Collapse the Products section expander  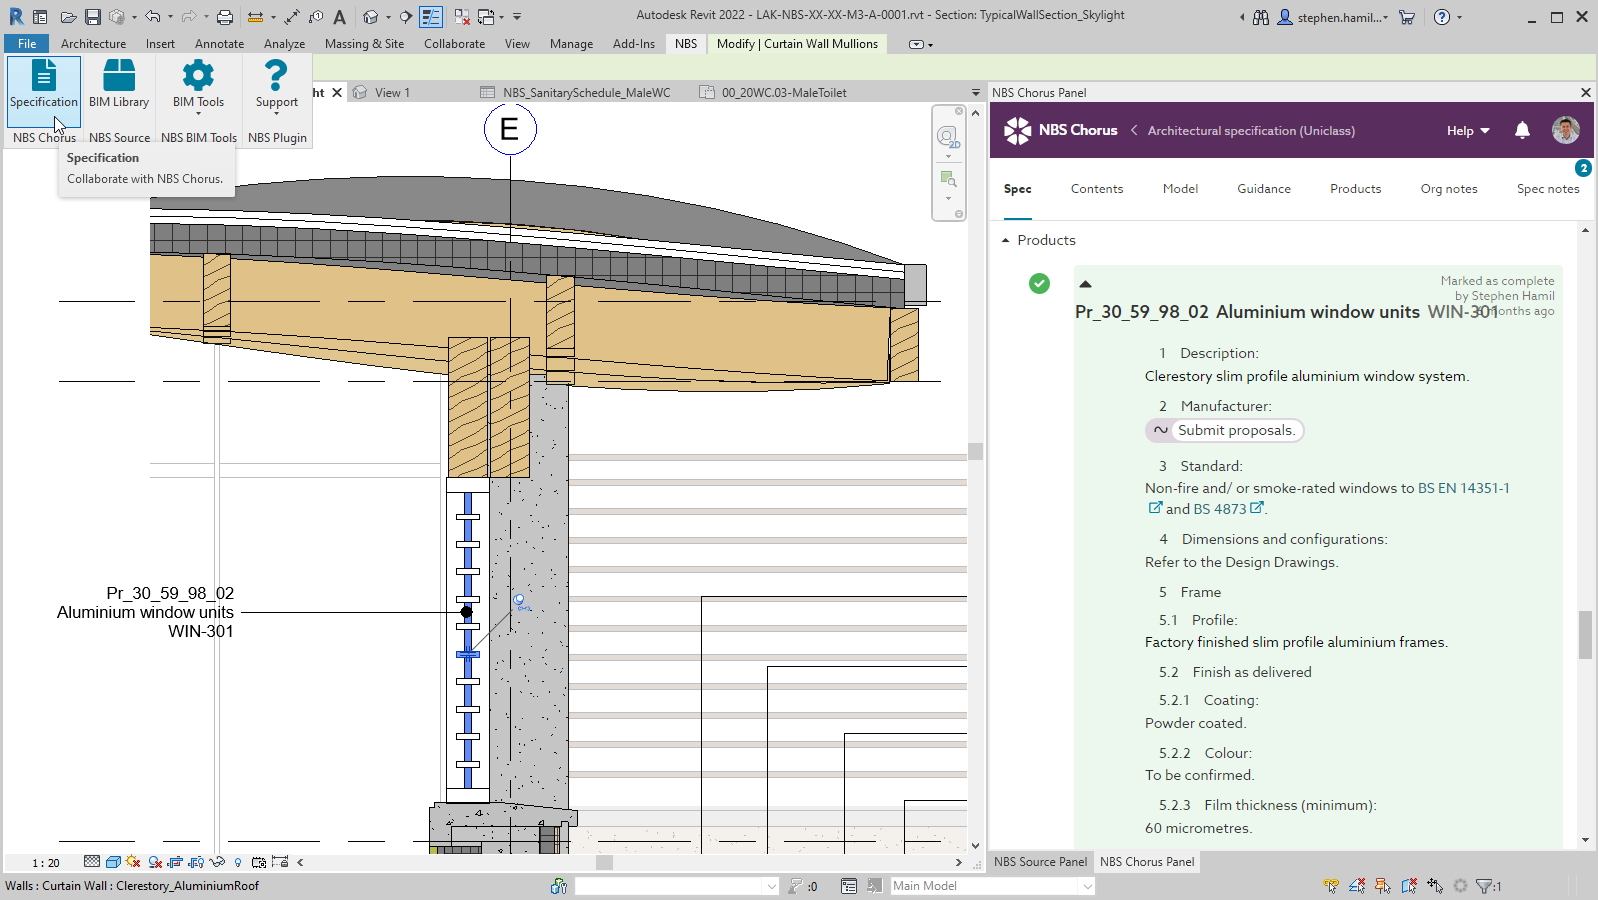(x=1005, y=241)
